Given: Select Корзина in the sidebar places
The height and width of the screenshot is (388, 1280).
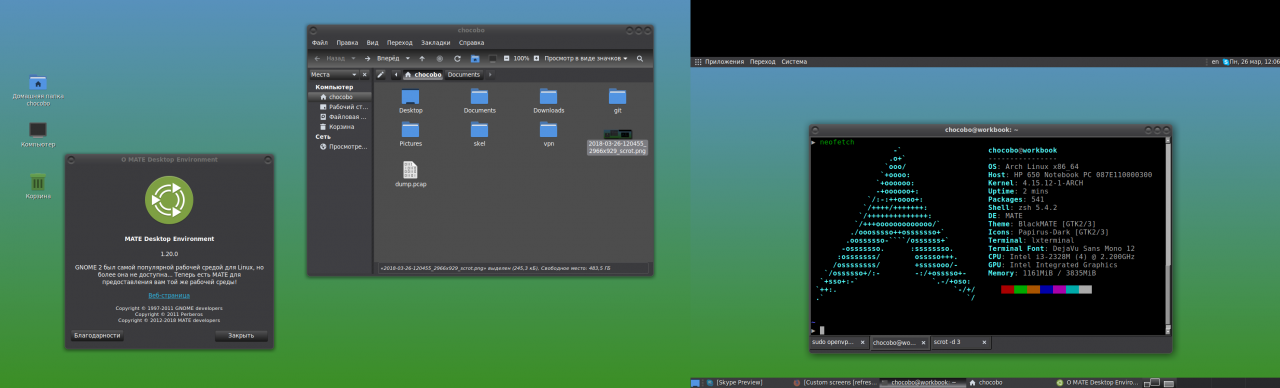Looking at the screenshot, I should tap(340, 127).
